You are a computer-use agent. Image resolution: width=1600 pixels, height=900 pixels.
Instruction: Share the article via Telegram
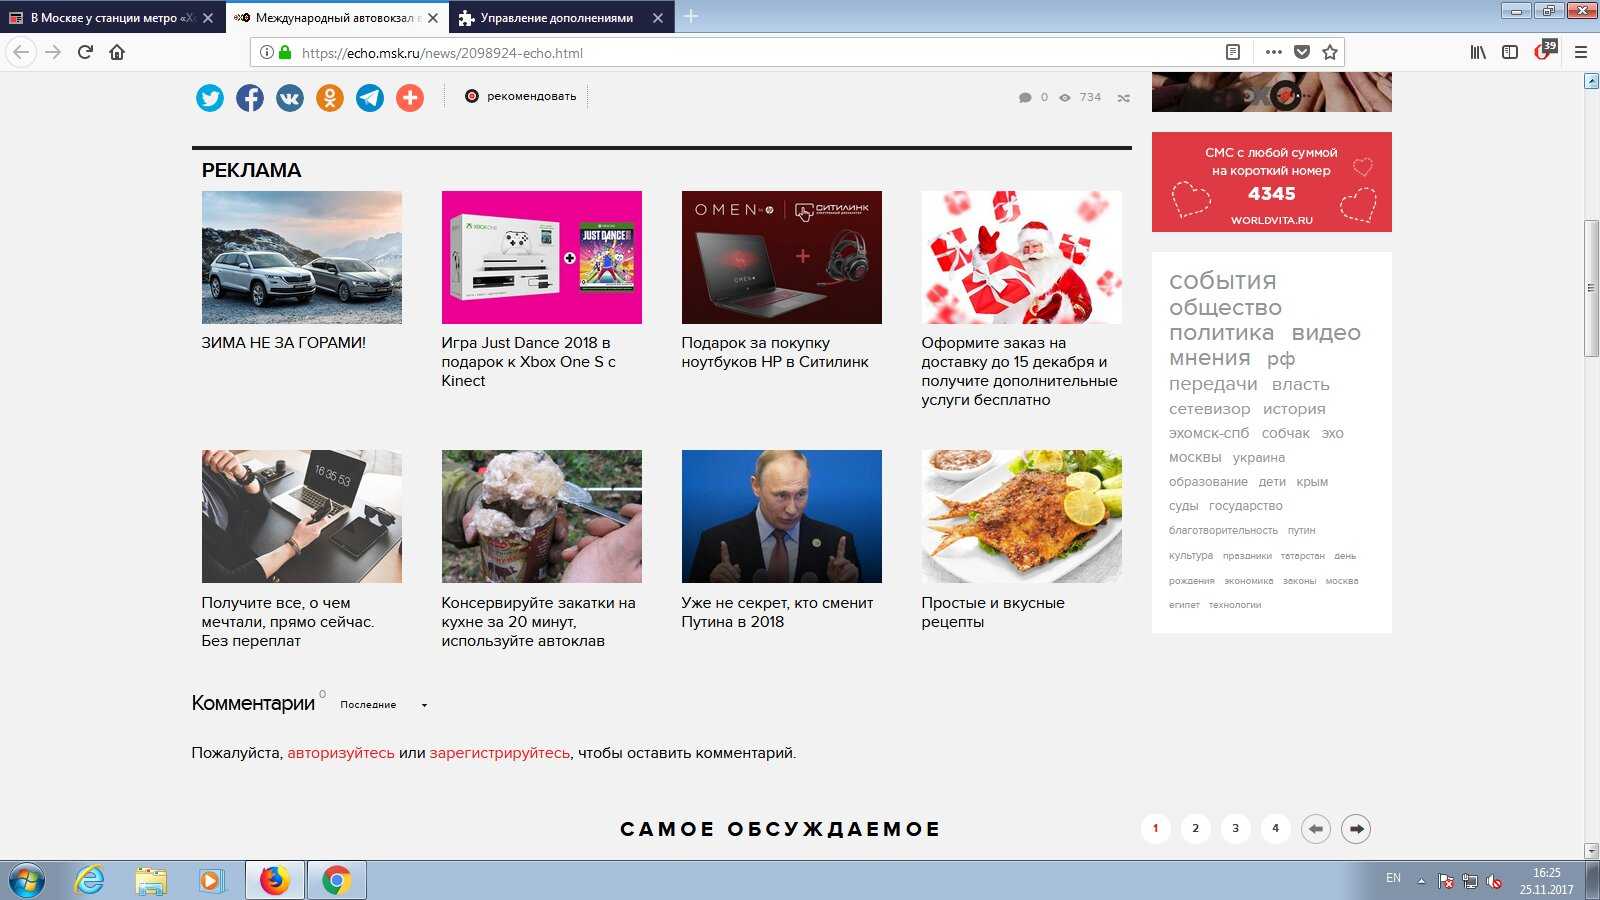coord(370,97)
